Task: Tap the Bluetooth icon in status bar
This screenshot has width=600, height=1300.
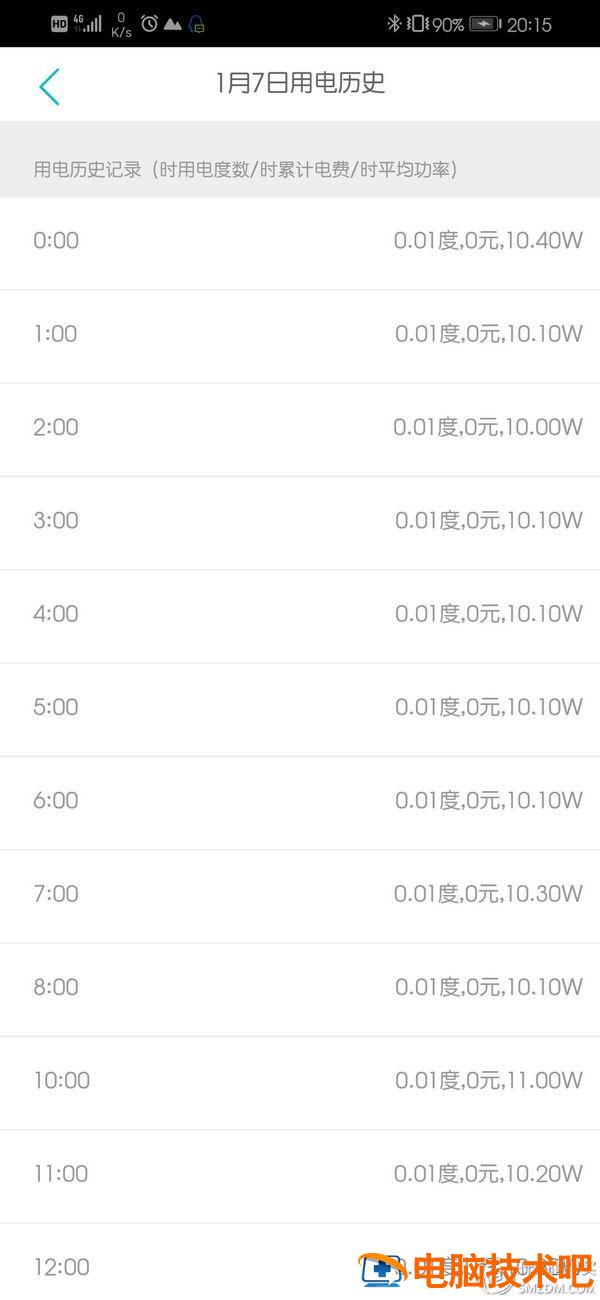Action: coord(393,24)
